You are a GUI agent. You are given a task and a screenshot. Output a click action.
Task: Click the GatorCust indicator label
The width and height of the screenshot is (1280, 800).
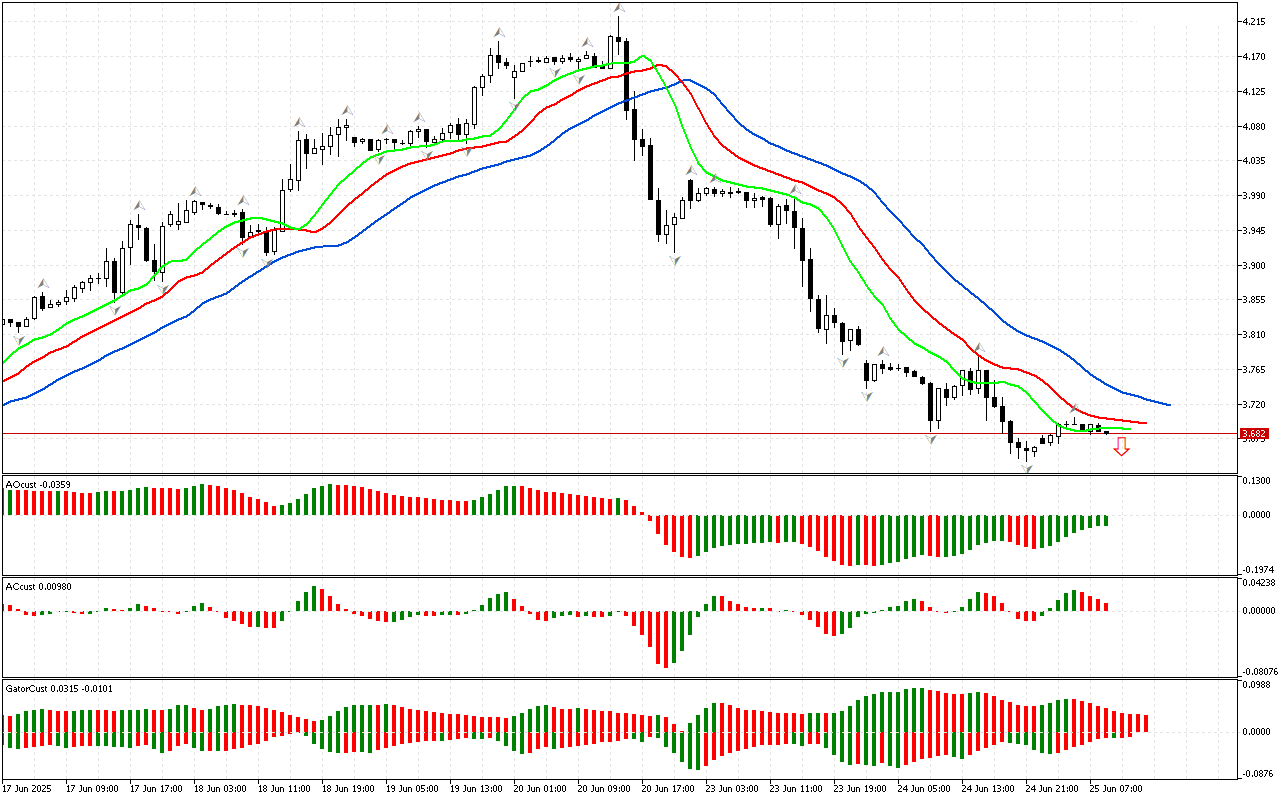[48, 689]
